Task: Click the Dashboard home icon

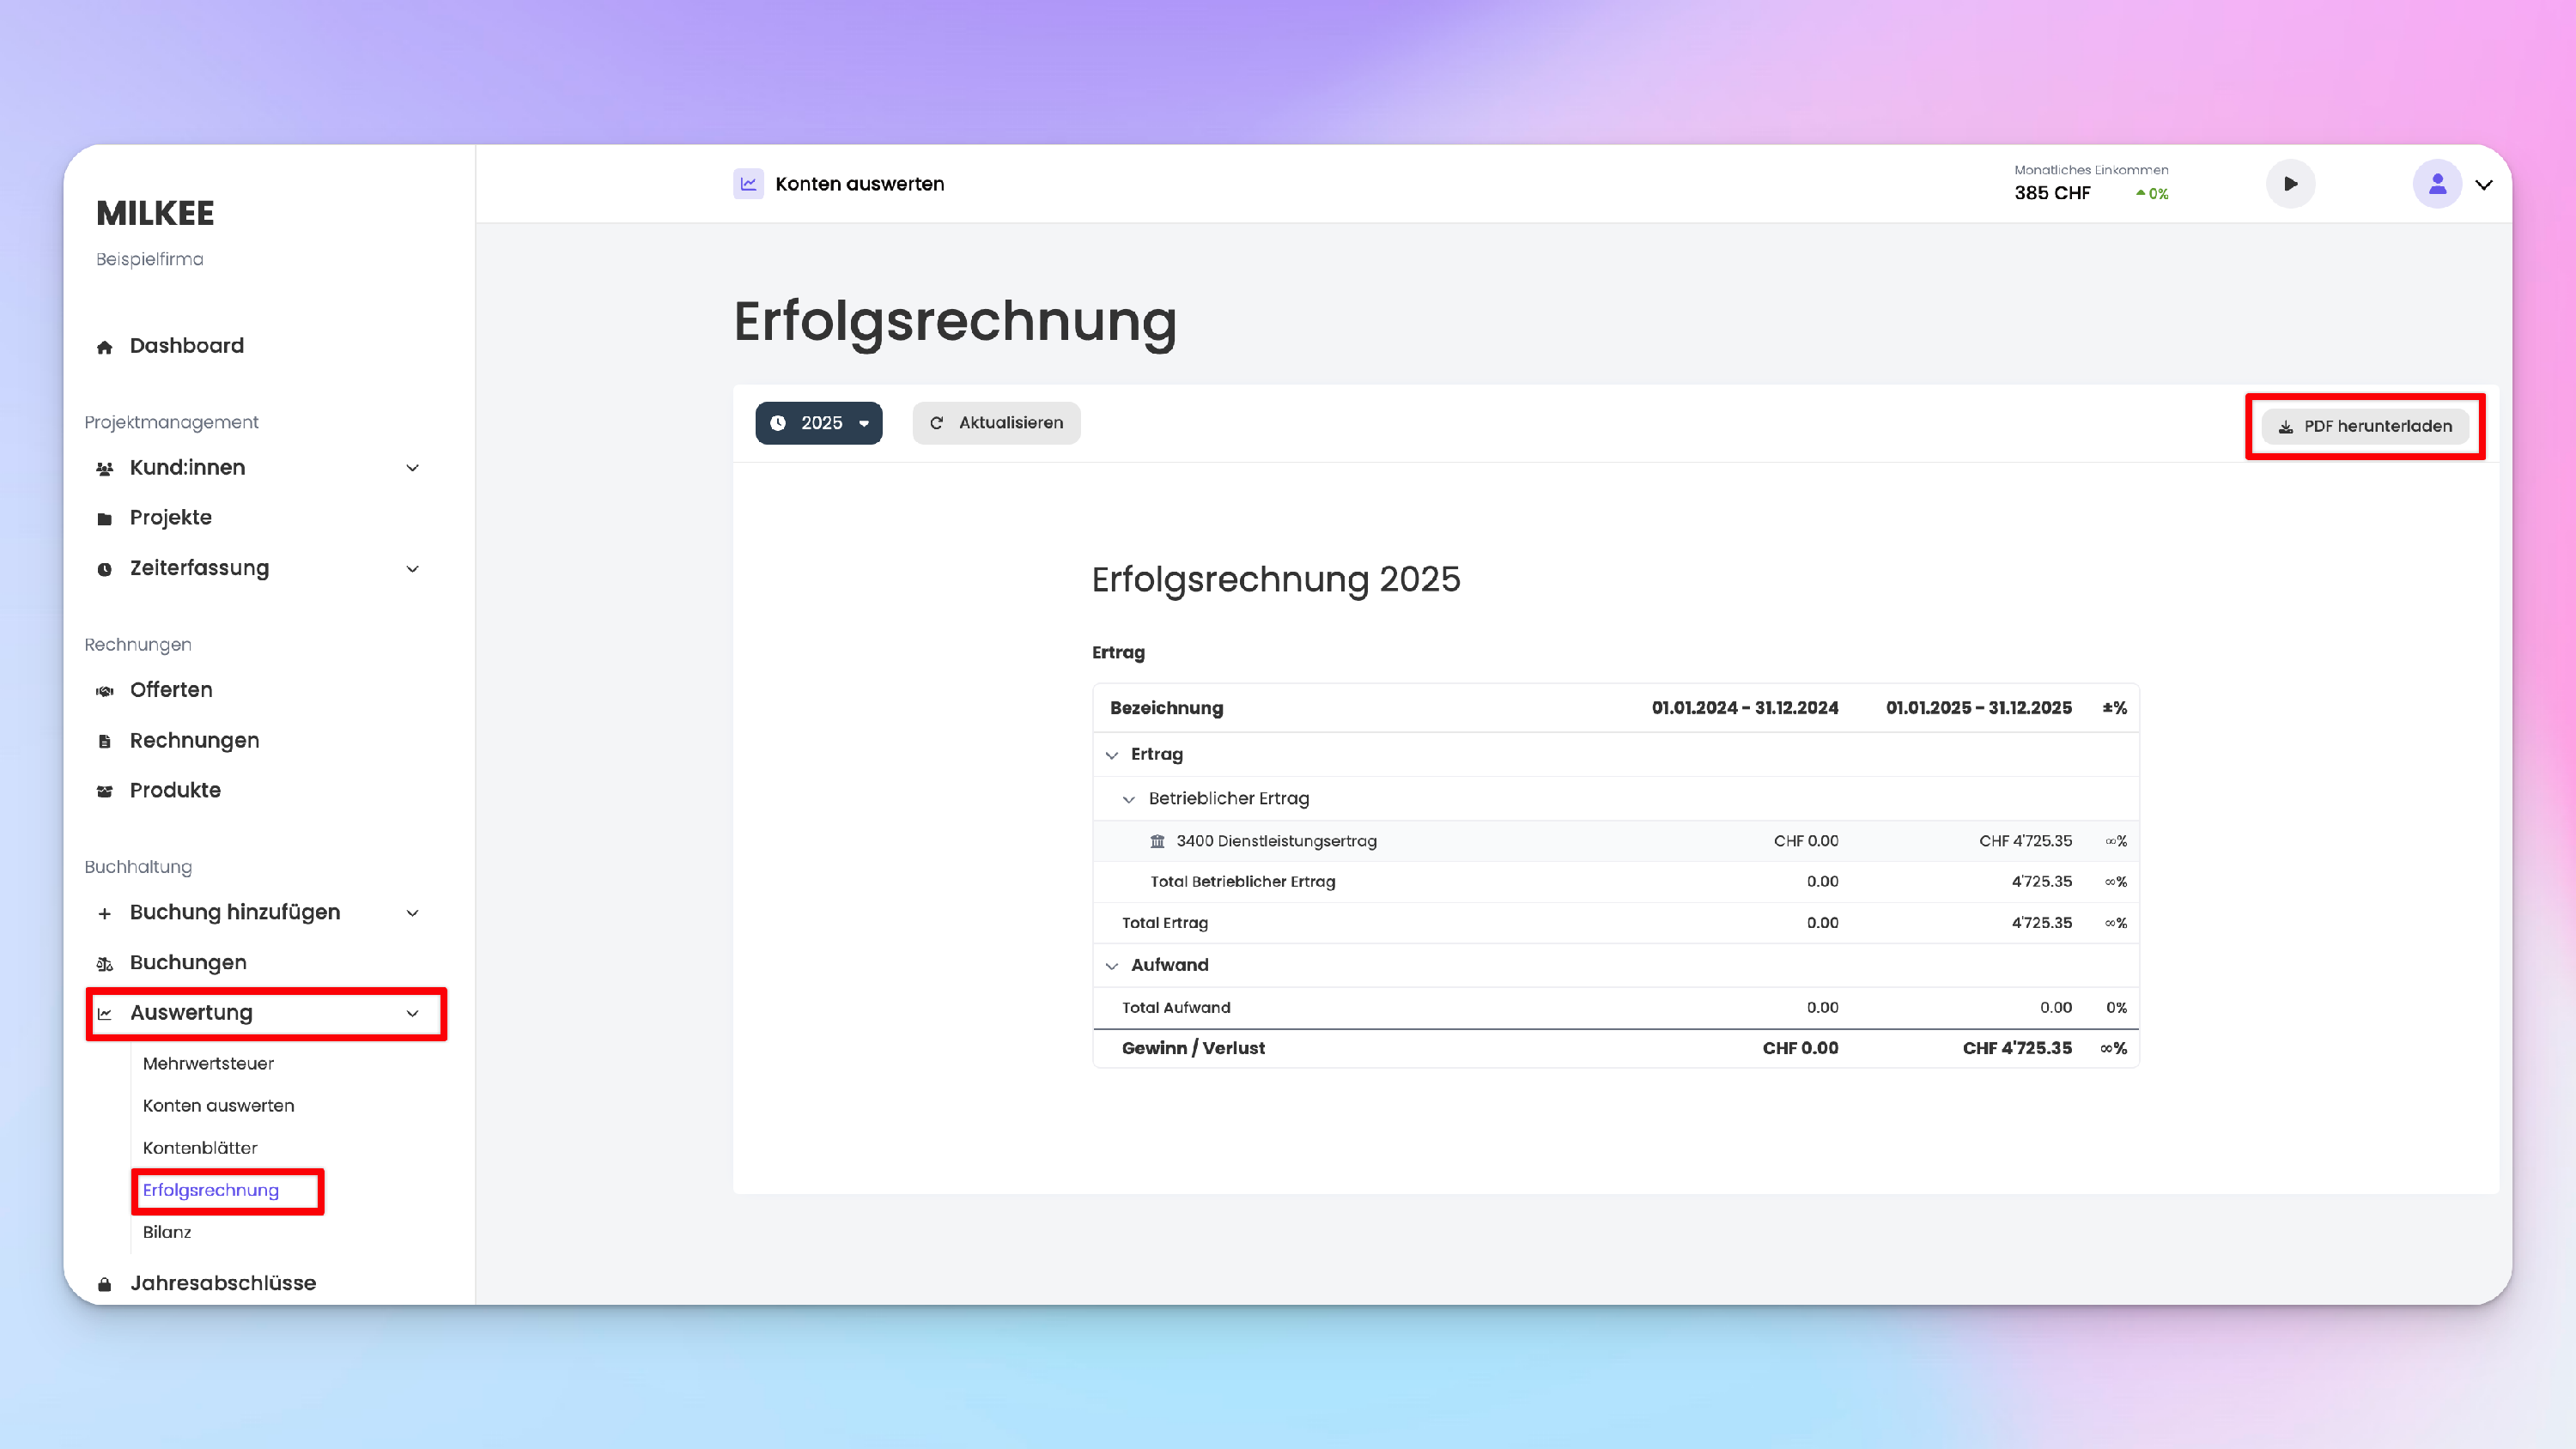Action: [x=104, y=347]
